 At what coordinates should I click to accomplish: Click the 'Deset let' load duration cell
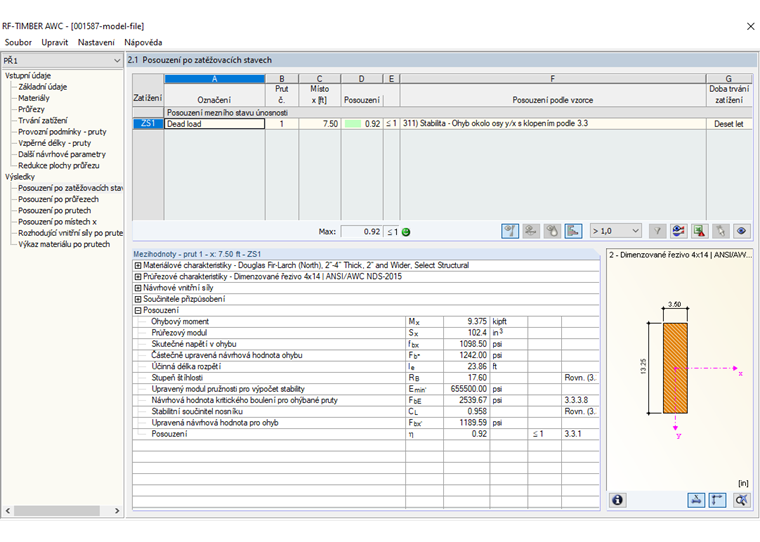(728, 124)
